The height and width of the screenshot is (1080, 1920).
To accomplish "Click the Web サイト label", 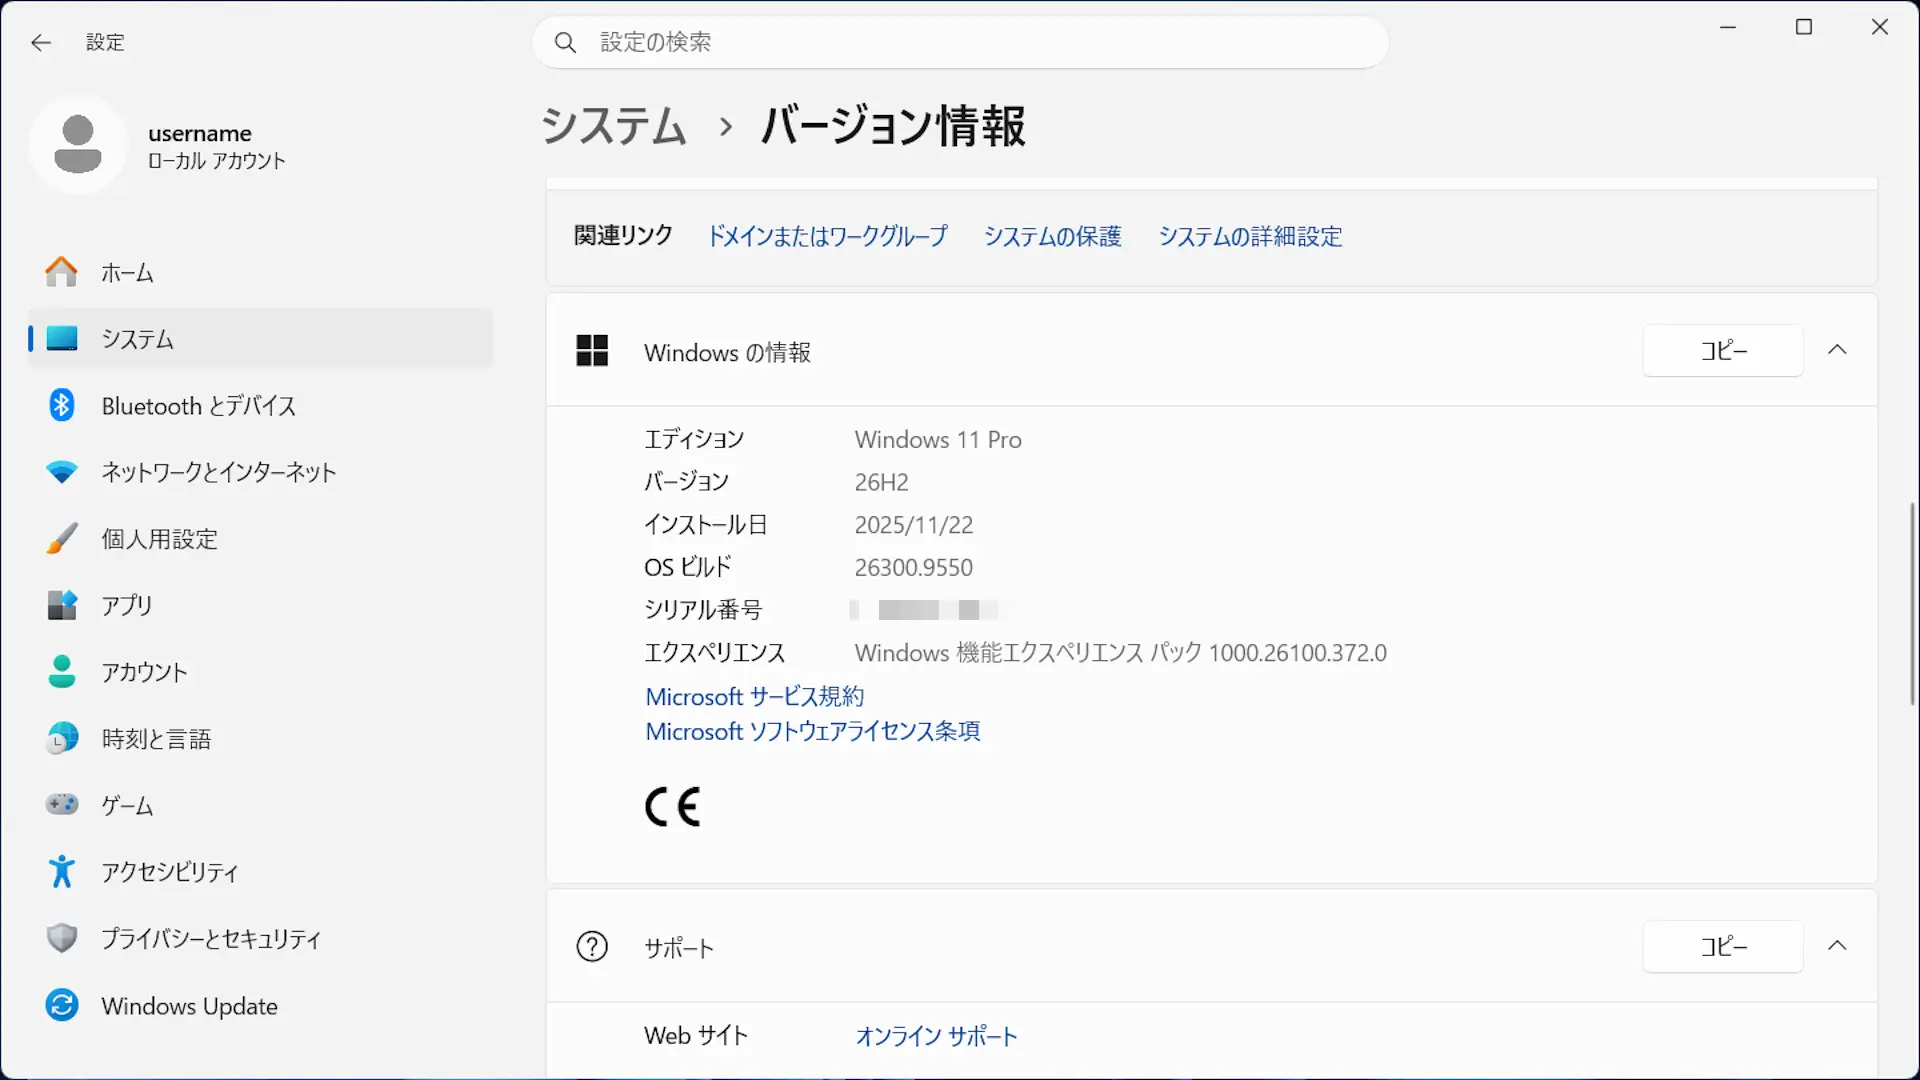I will 695,1036.
